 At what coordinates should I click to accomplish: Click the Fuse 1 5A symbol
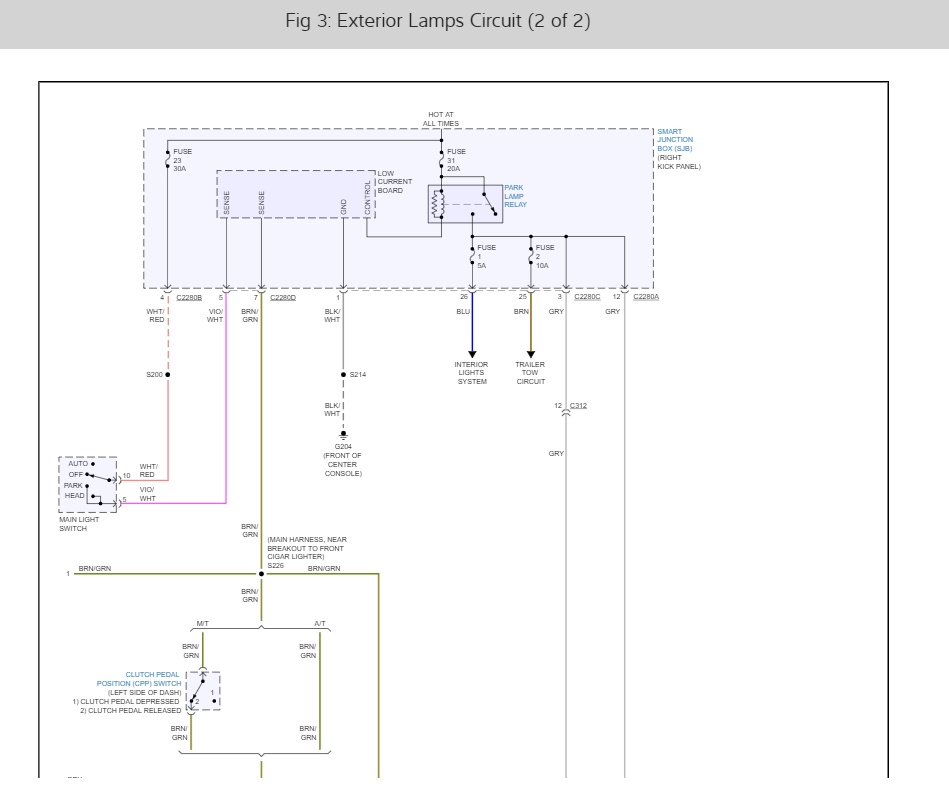[472, 256]
